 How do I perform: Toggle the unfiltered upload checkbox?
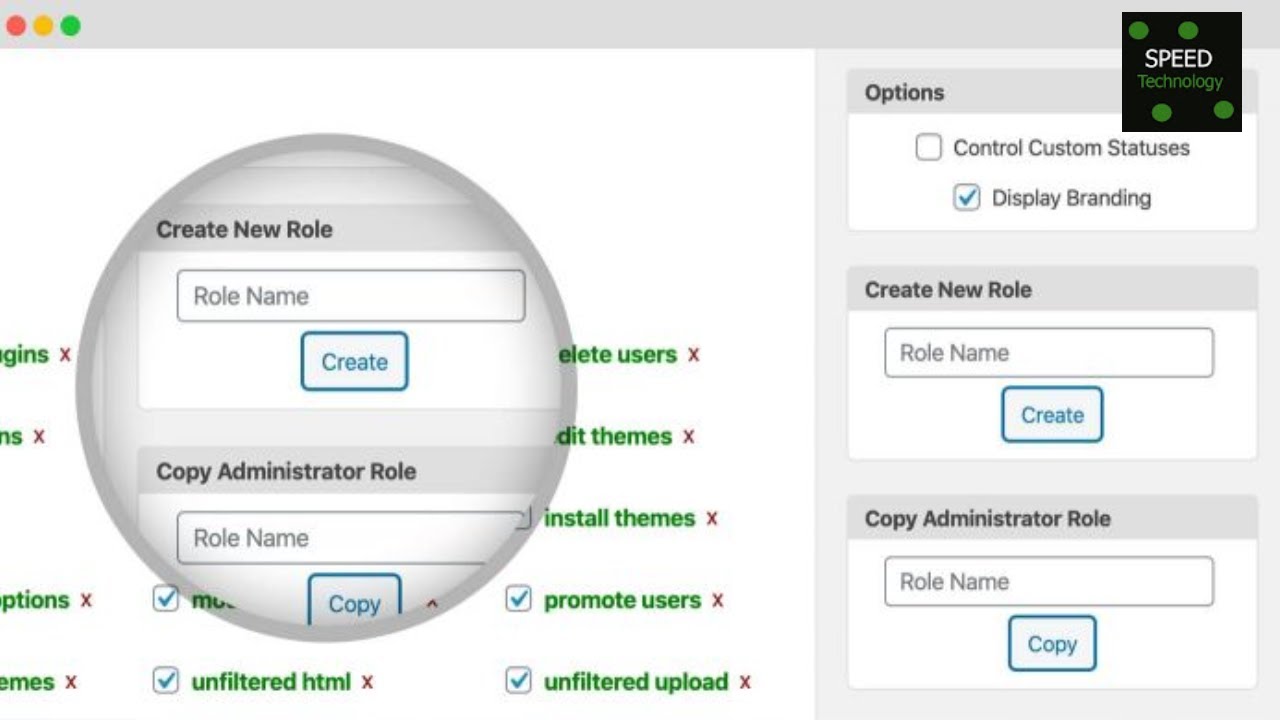tap(518, 682)
